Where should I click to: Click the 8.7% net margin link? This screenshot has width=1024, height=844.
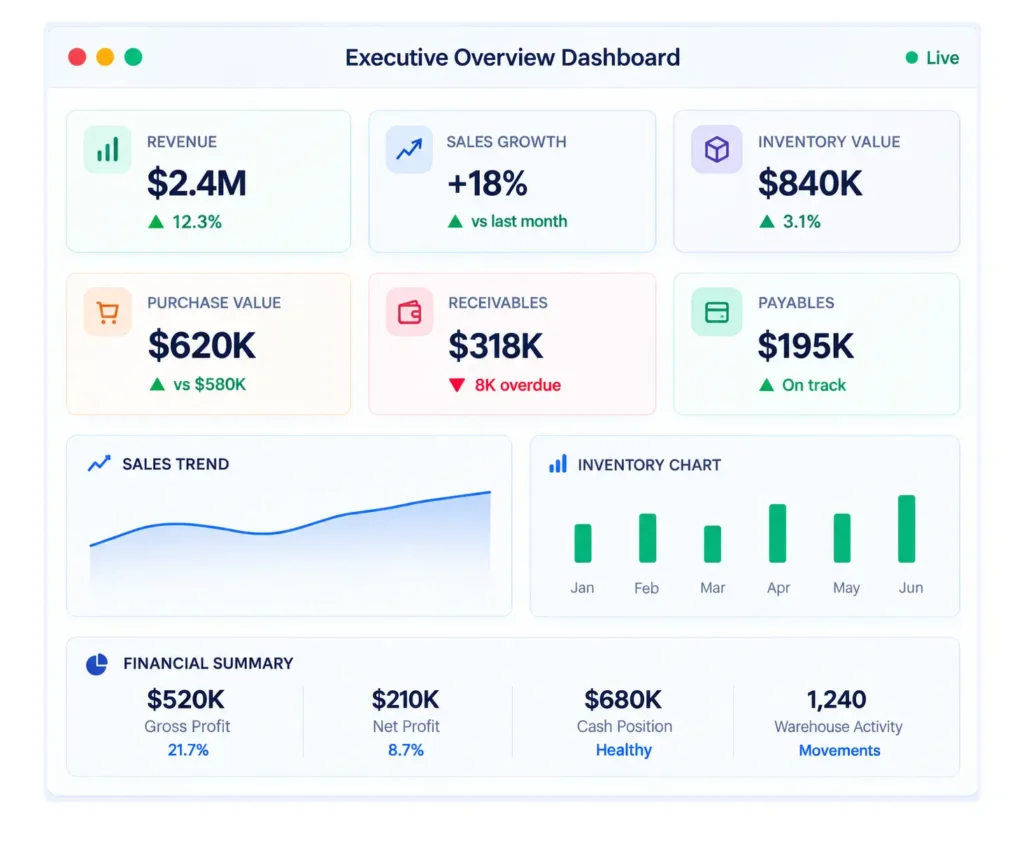406,750
